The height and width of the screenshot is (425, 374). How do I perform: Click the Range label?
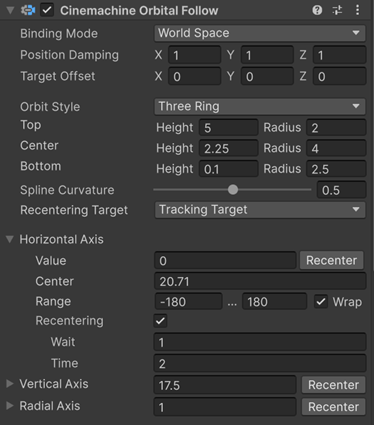pyautogui.click(x=53, y=302)
